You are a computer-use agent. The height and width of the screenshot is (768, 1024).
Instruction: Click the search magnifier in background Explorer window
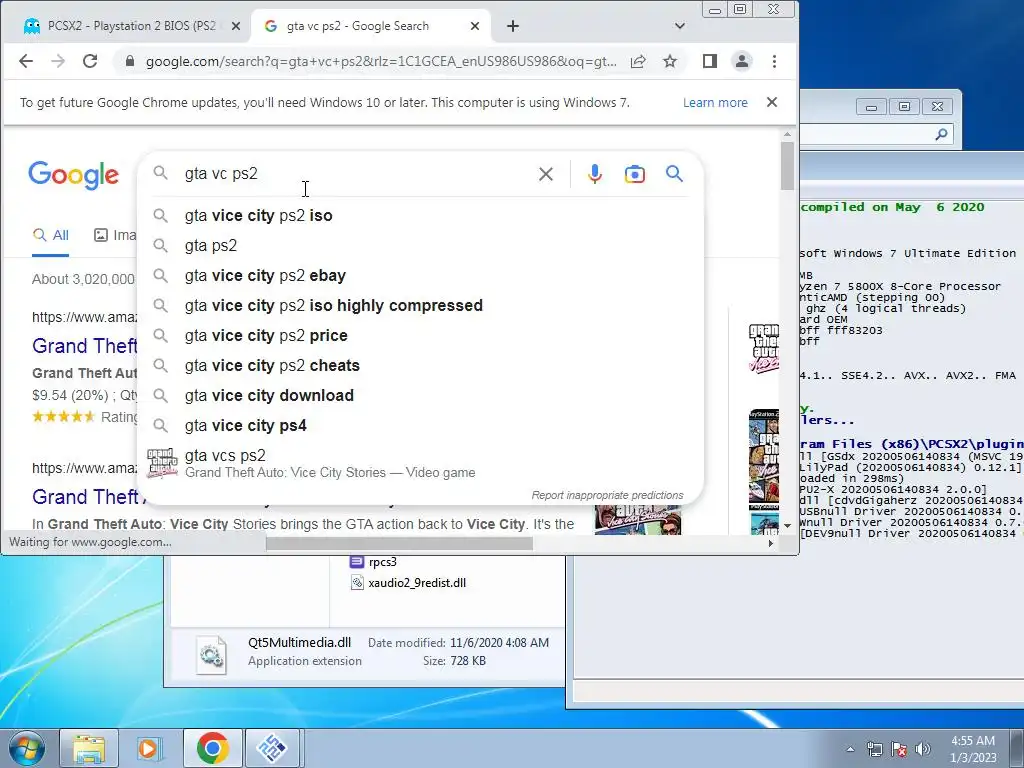coord(941,135)
